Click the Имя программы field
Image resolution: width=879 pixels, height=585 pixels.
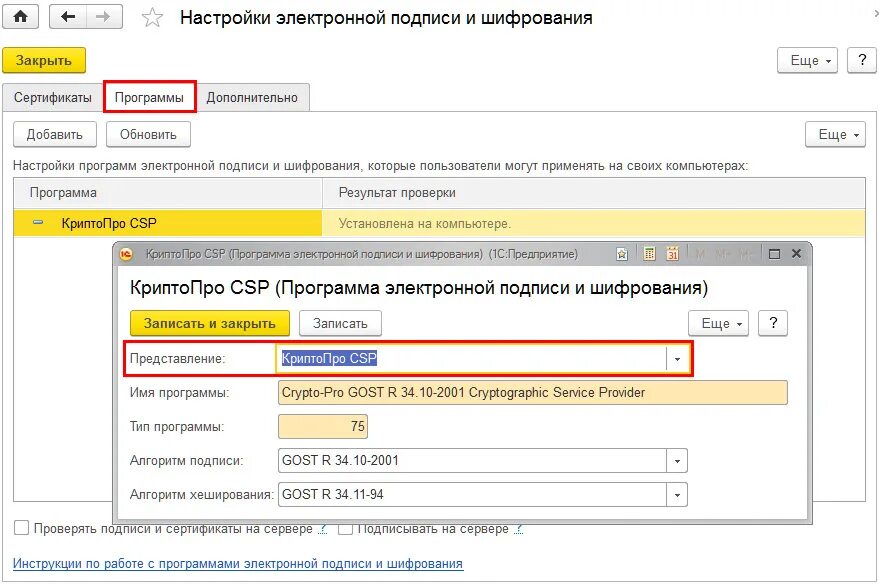[x=533, y=393]
